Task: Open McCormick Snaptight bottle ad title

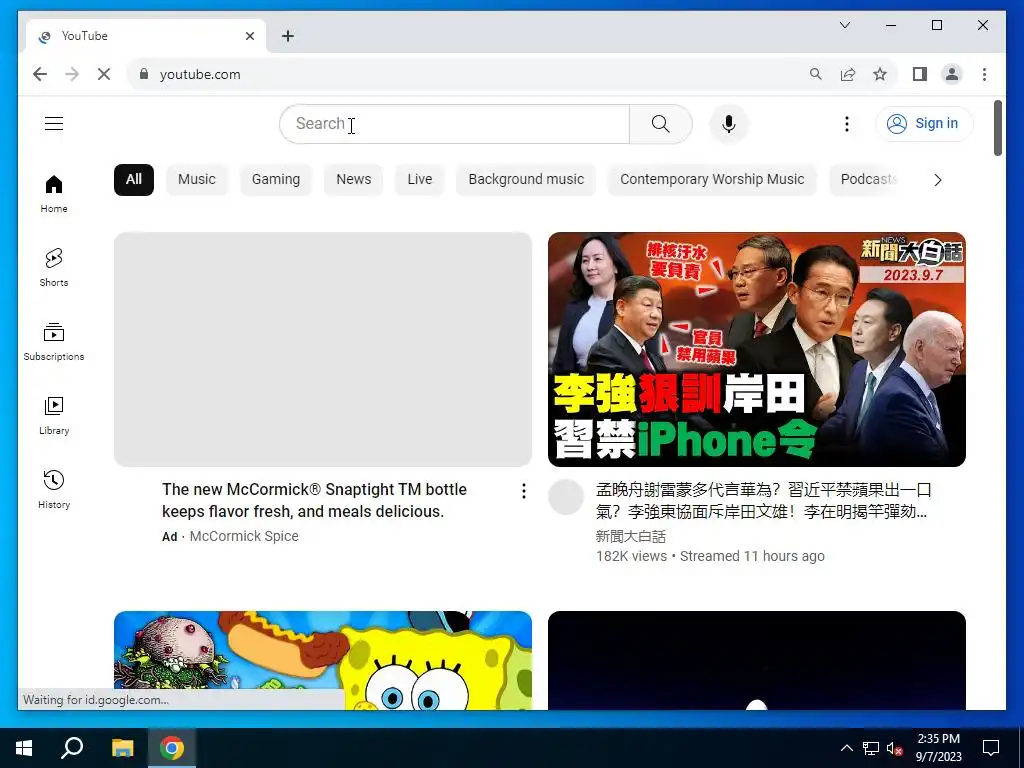Action: tap(314, 500)
